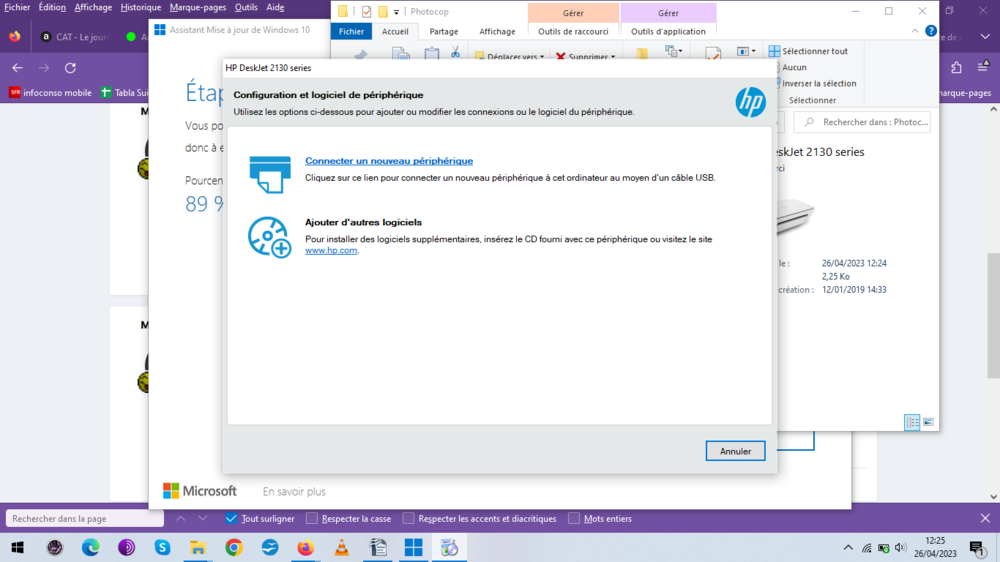
Task: Open the Supprimer dropdown arrow
Action: 613,57
